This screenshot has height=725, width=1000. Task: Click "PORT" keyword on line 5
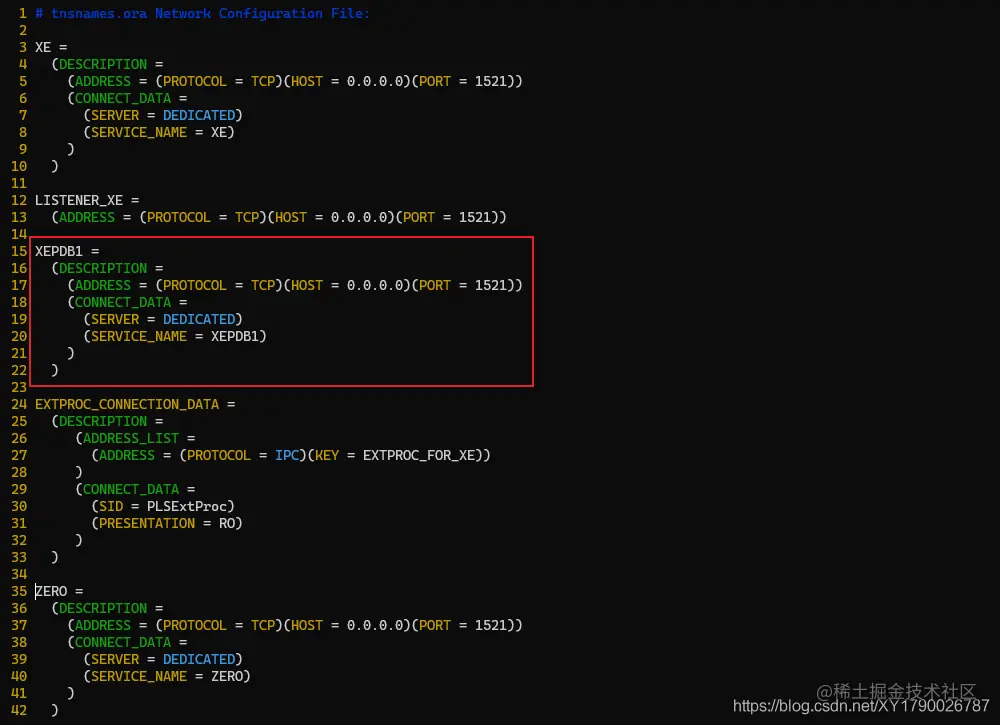coord(435,82)
